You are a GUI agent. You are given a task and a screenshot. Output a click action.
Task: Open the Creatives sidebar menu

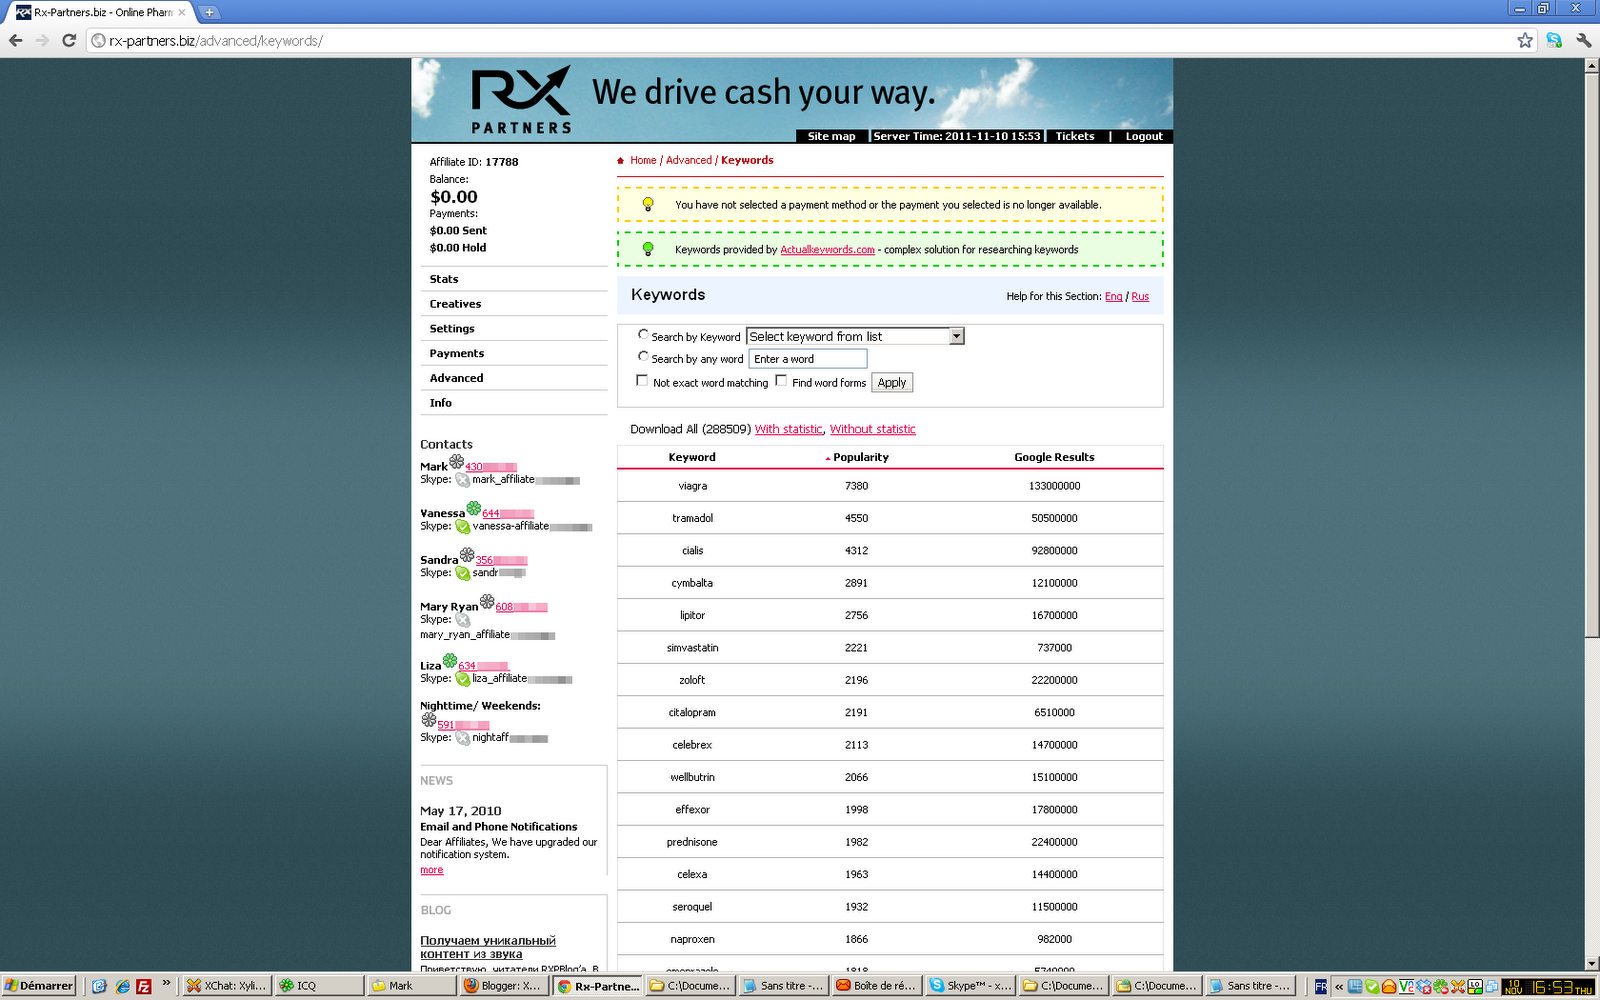point(455,304)
